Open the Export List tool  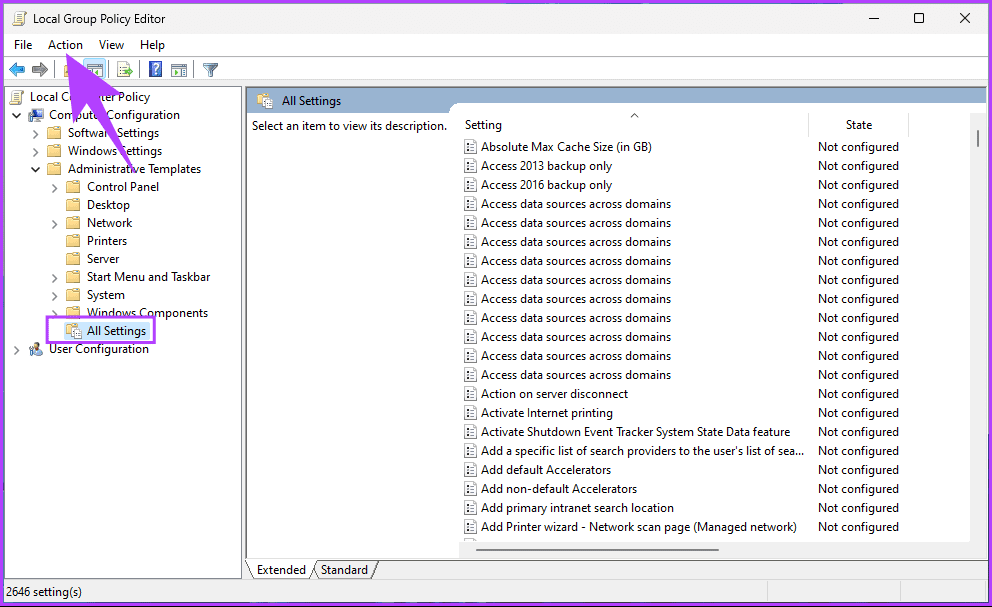(124, 69)
